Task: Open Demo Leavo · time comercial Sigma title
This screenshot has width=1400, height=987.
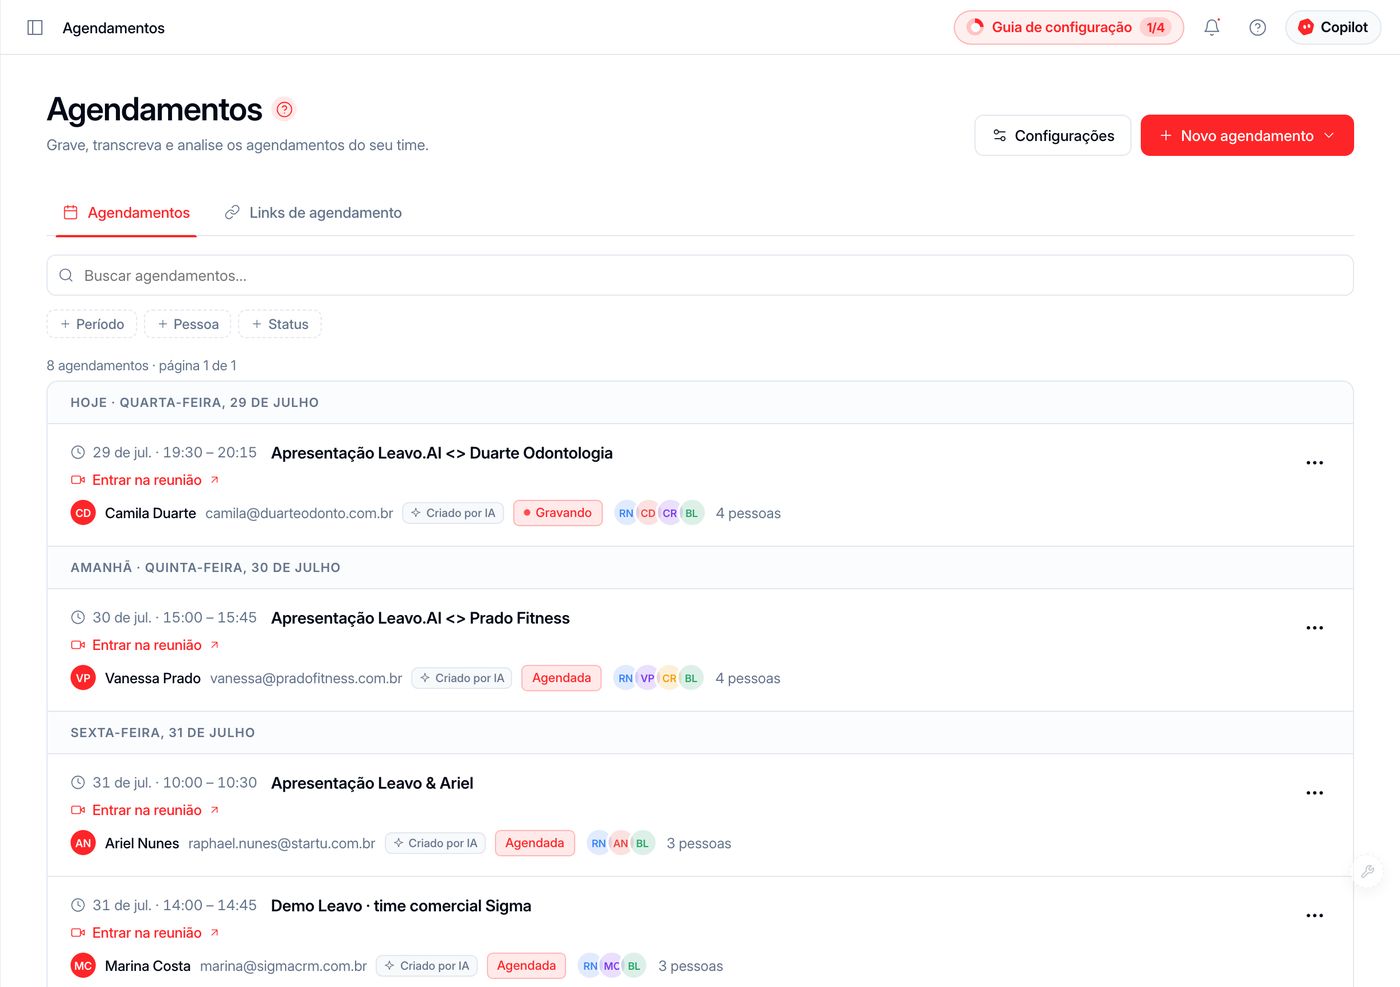Action: click(x=401, y=906)
